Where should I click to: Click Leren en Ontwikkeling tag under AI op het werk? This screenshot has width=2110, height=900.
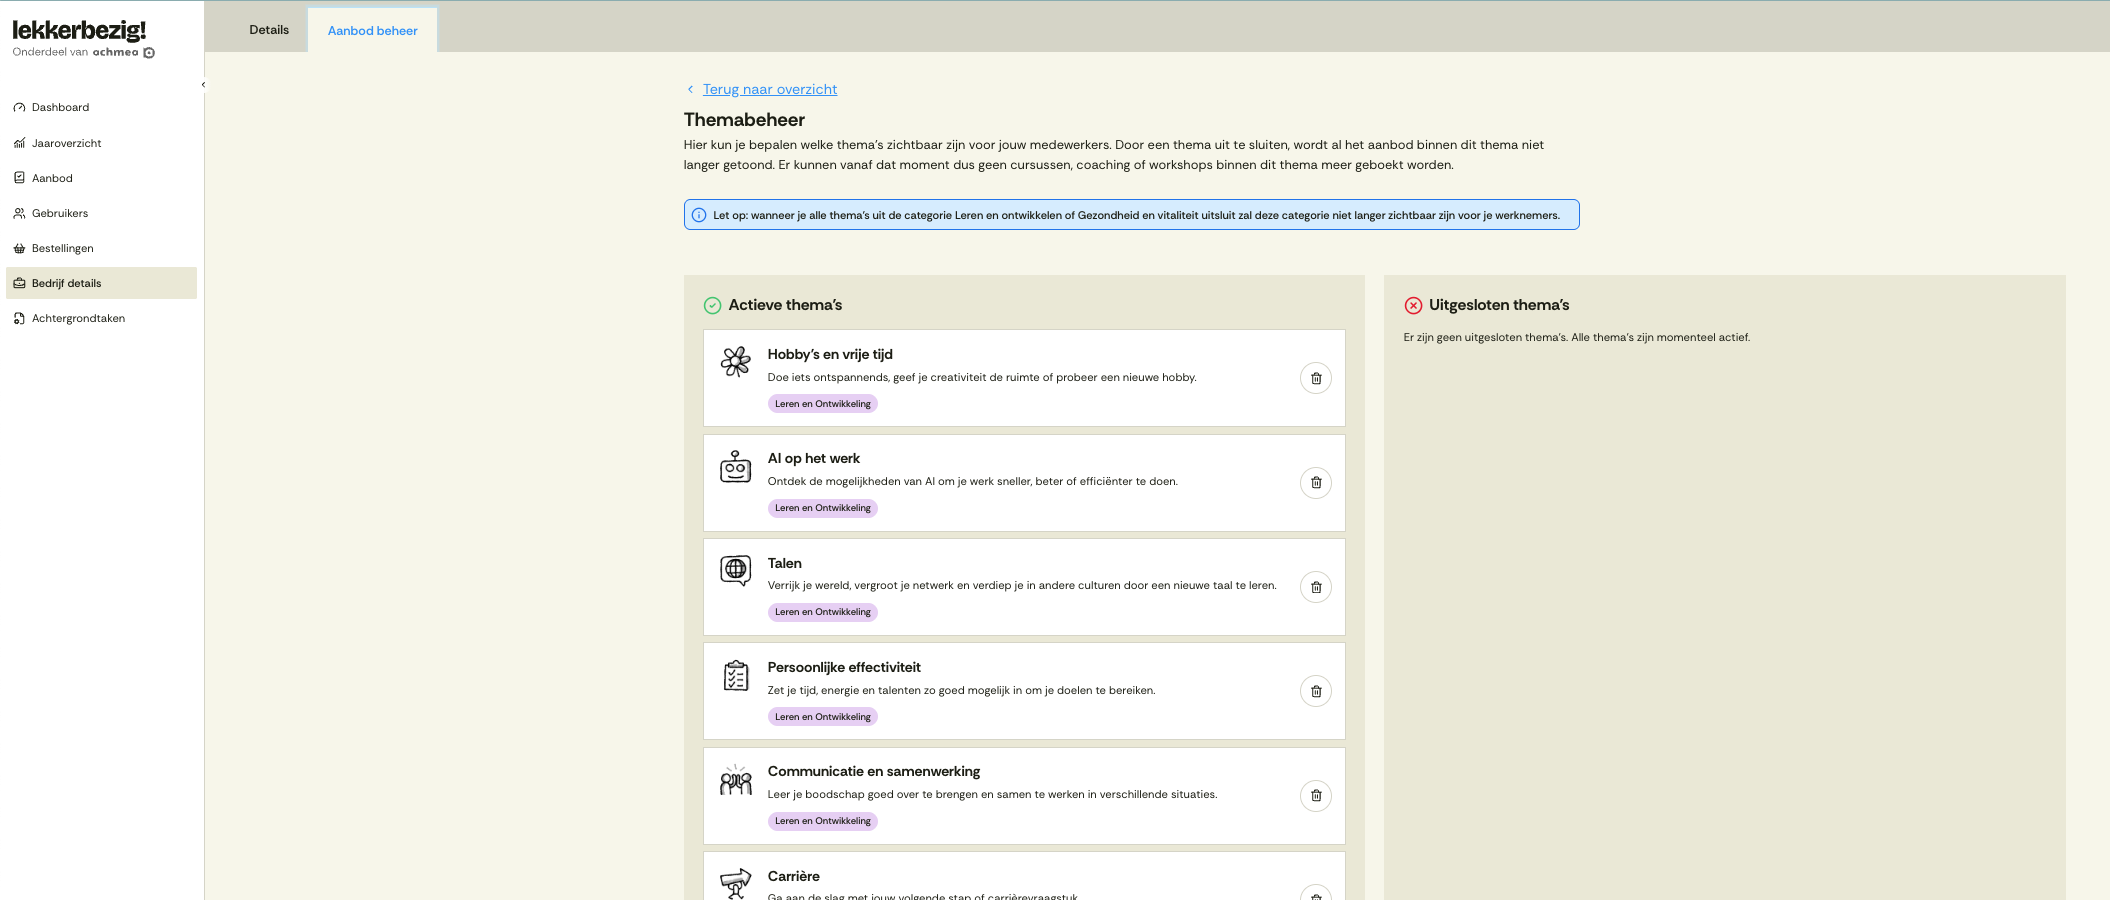tap(822, 508)
